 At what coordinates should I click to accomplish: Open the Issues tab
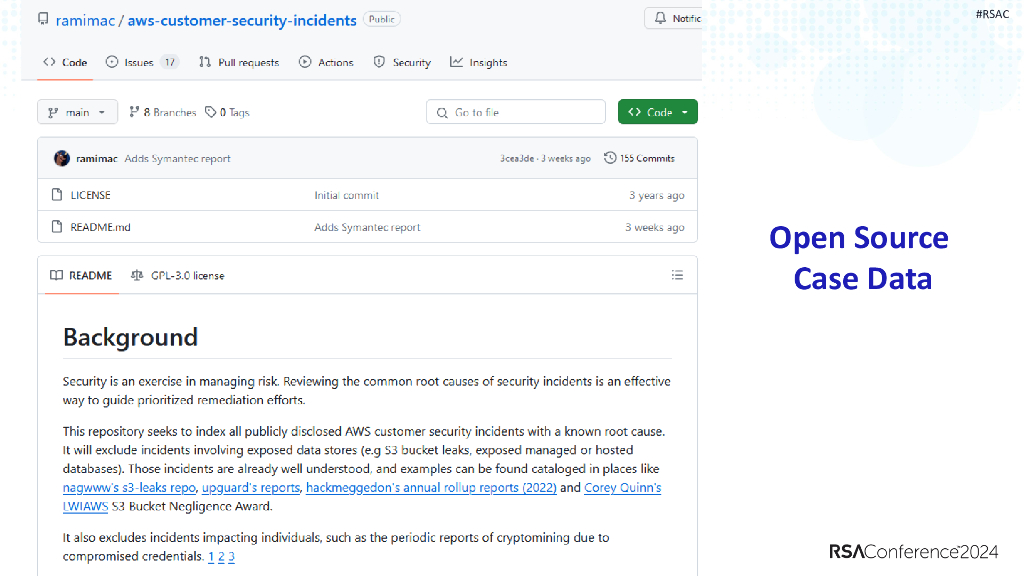[141, 62]
